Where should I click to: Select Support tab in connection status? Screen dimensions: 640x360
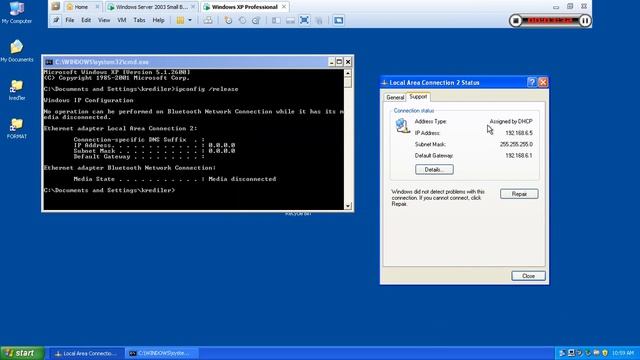coord(418,97)
